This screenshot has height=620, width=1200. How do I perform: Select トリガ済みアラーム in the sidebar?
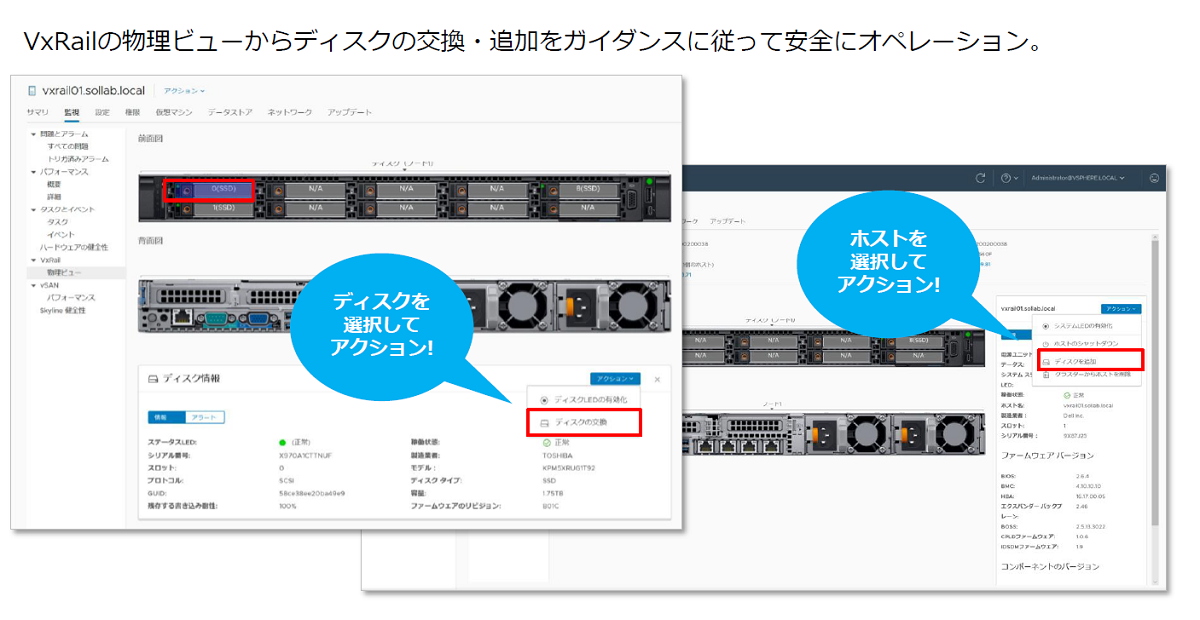78,159
